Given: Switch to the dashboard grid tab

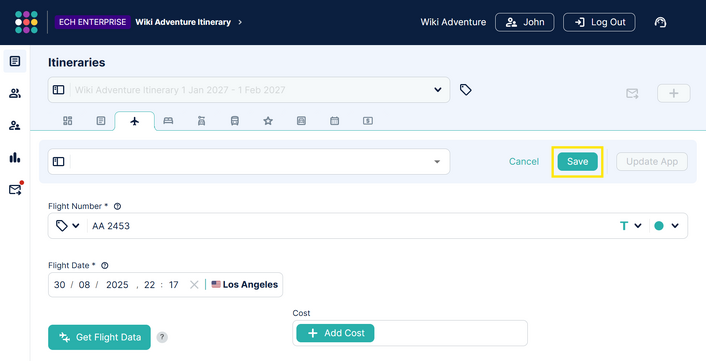Looking at the screenshot, I should pyautogui.click(x=68, y=121).
